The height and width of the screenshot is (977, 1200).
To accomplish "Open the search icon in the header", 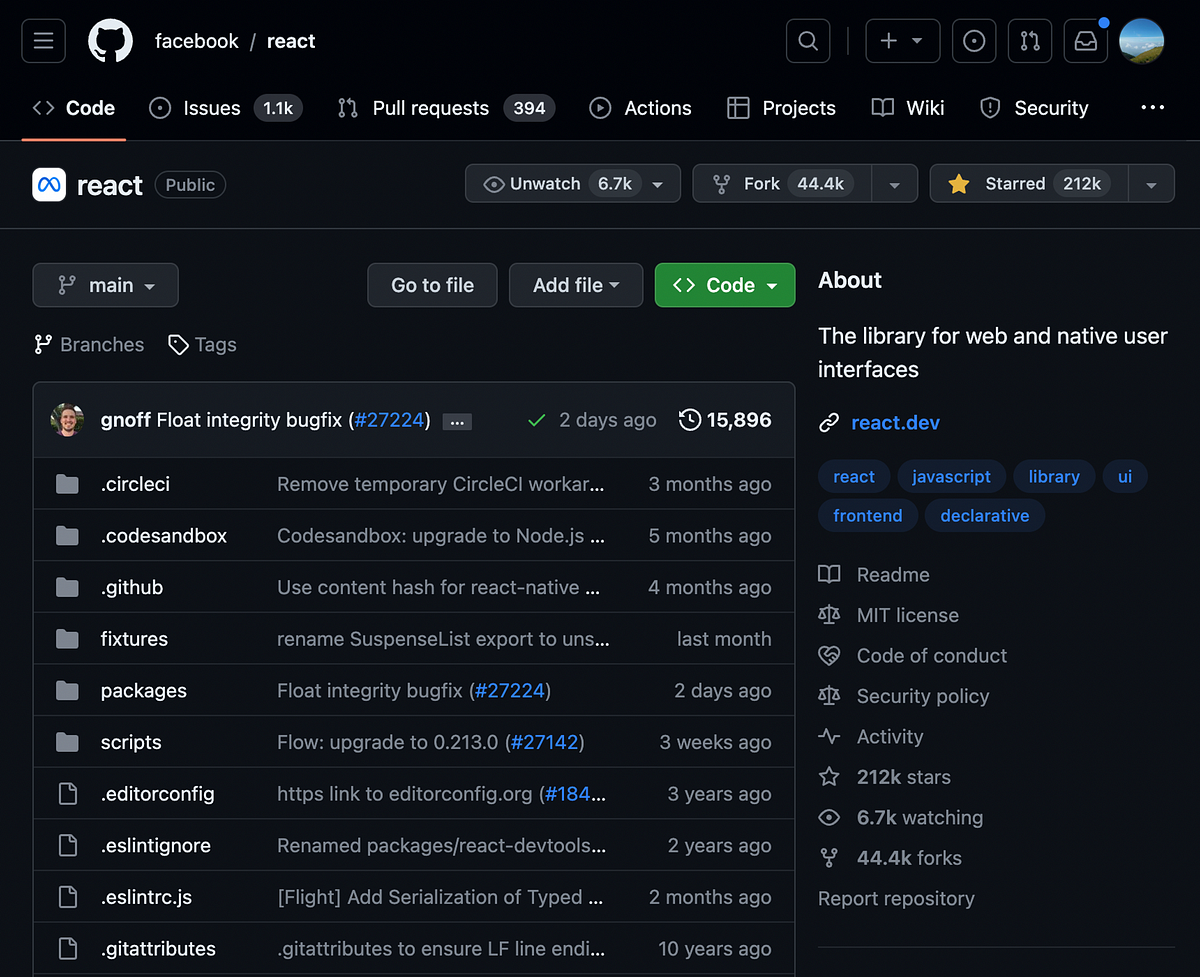I will (807, 41).
